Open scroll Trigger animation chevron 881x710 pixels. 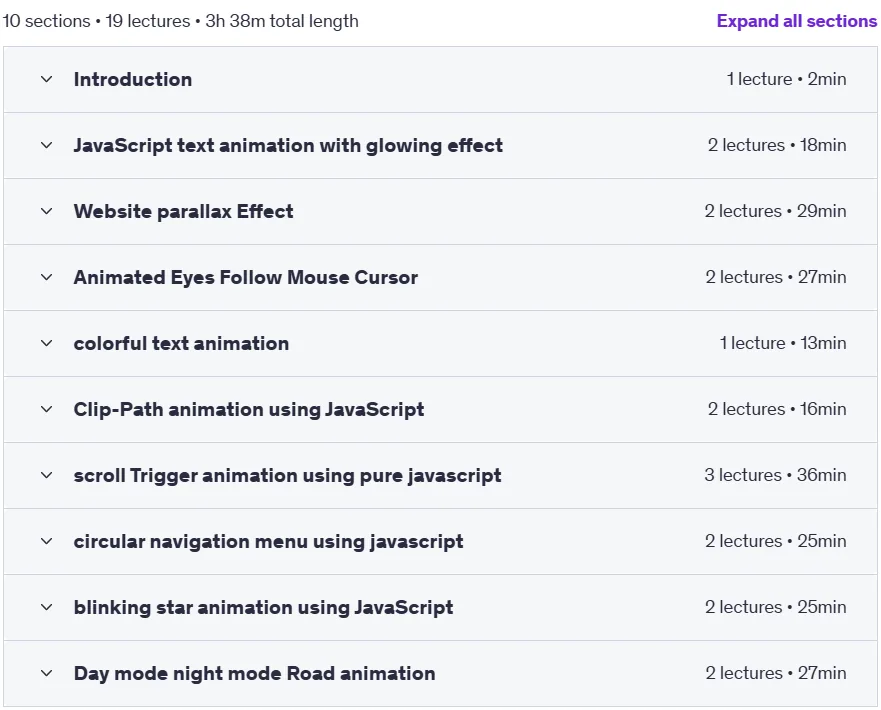click(x=47, y=475)
